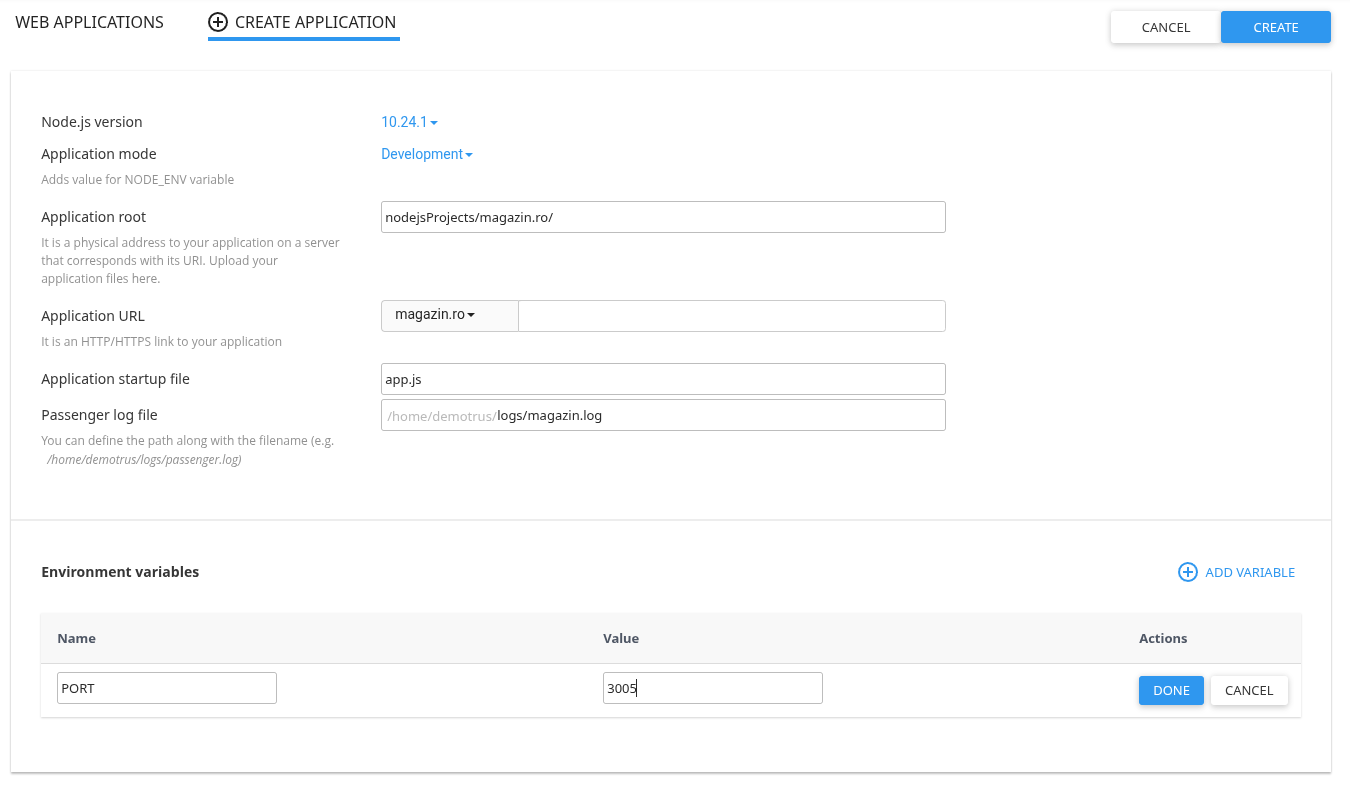The height and width of the screenshot is (786, 1350).
Task: Click the Passenger log file field
Action: (663, 415)
